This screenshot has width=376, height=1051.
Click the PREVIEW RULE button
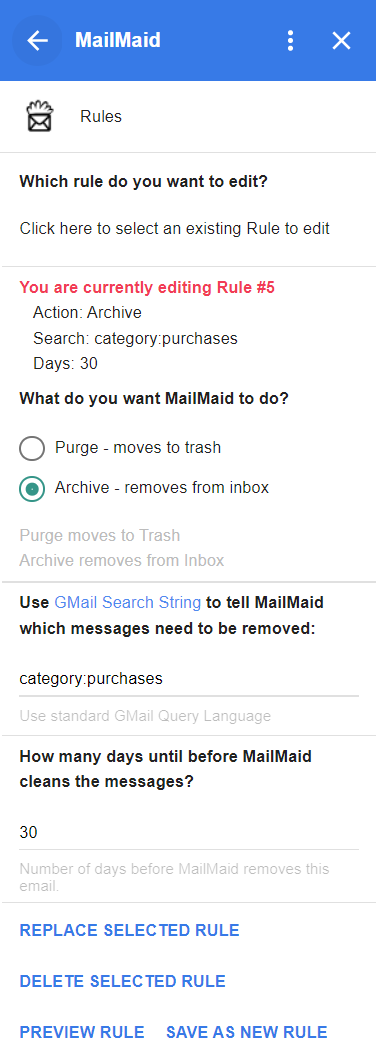coord(82,1032)
